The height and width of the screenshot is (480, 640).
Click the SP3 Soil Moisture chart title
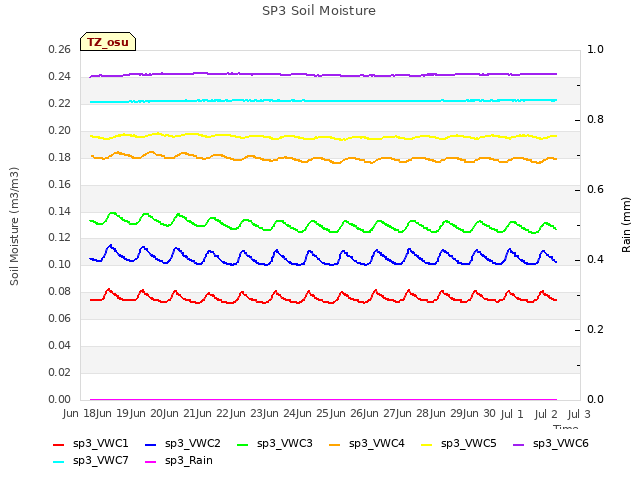319,11
